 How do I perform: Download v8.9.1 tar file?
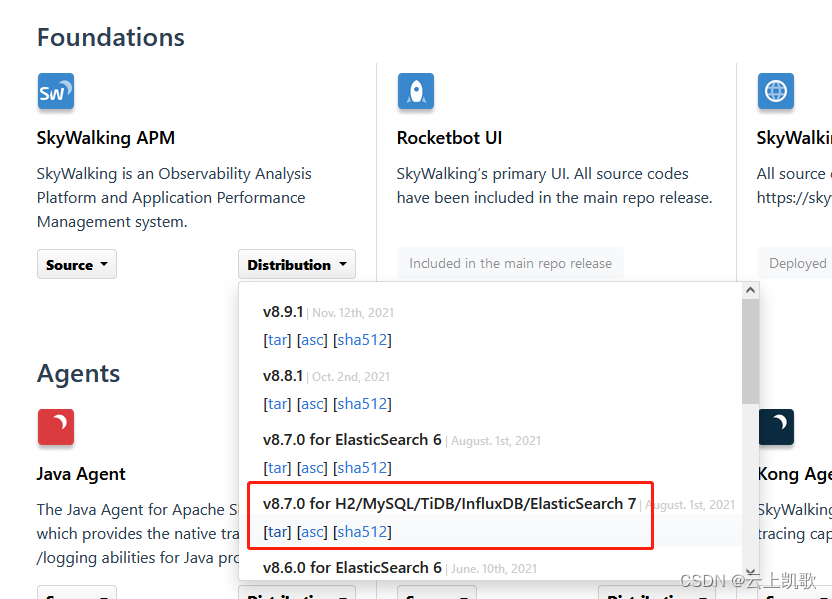(278, 340)
